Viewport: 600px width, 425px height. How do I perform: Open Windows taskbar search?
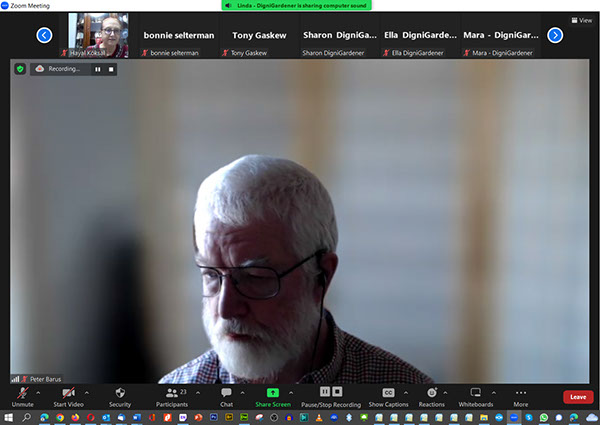coord(26,417)
